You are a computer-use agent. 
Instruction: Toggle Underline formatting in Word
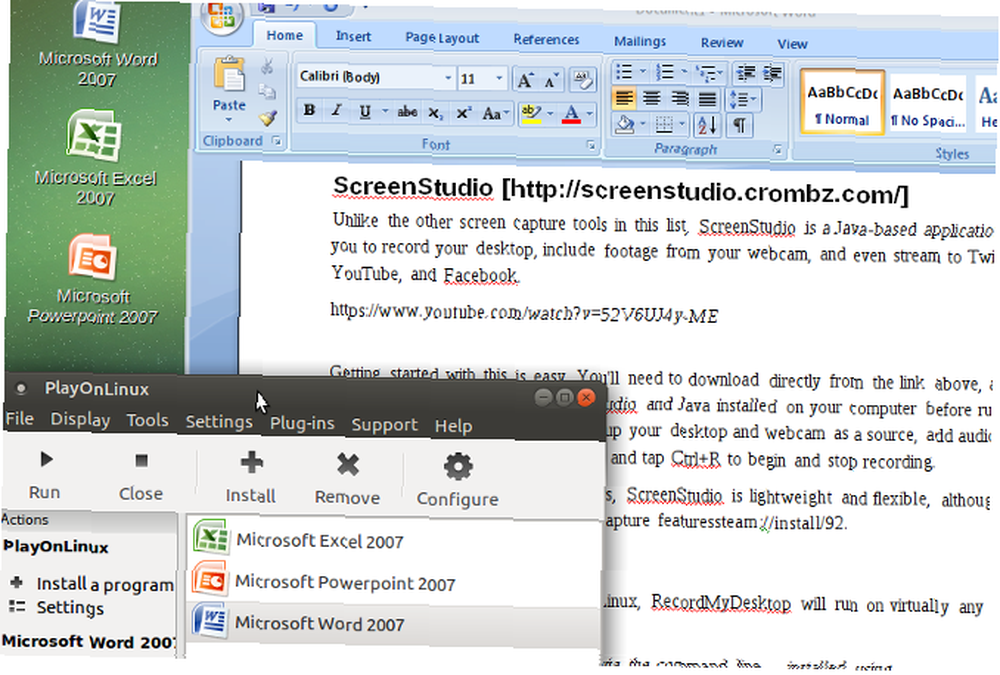point(365,112)
